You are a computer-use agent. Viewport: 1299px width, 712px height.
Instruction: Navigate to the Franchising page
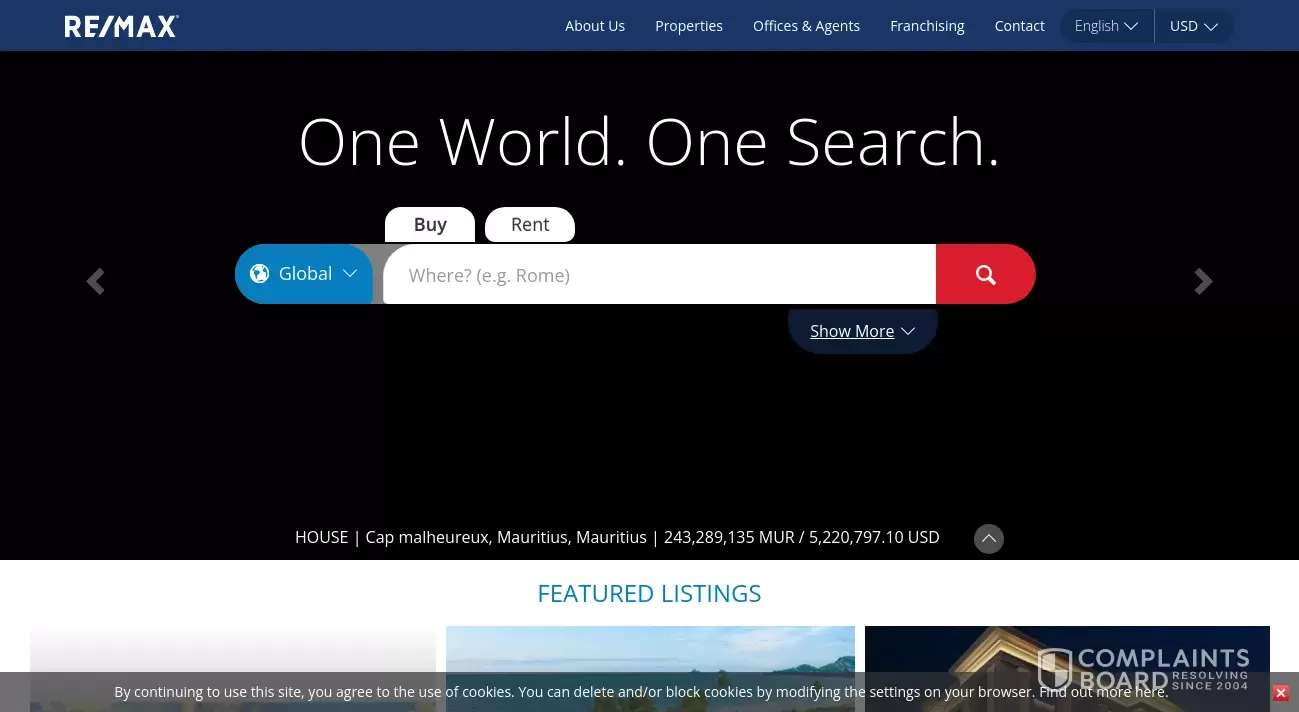[927, 26]
